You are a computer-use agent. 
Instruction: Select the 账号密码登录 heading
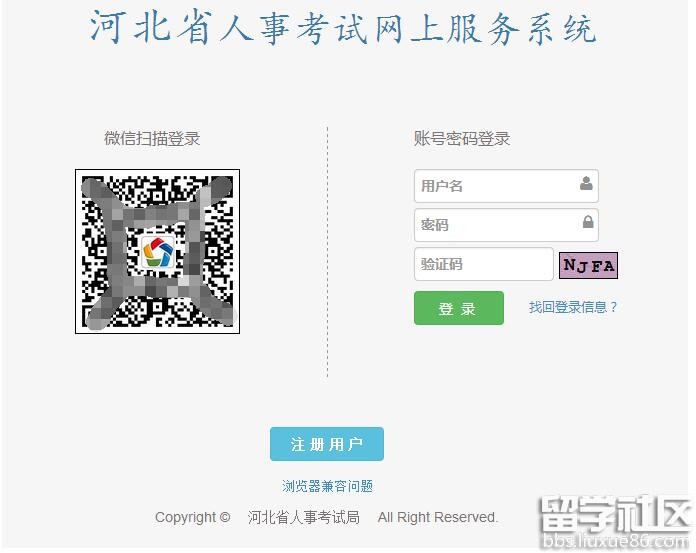pos(462,138)
